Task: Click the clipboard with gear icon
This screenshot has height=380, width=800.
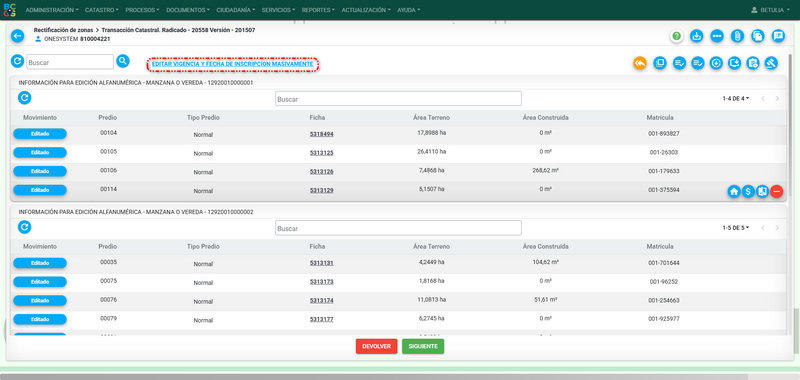Action: (753, 63)
